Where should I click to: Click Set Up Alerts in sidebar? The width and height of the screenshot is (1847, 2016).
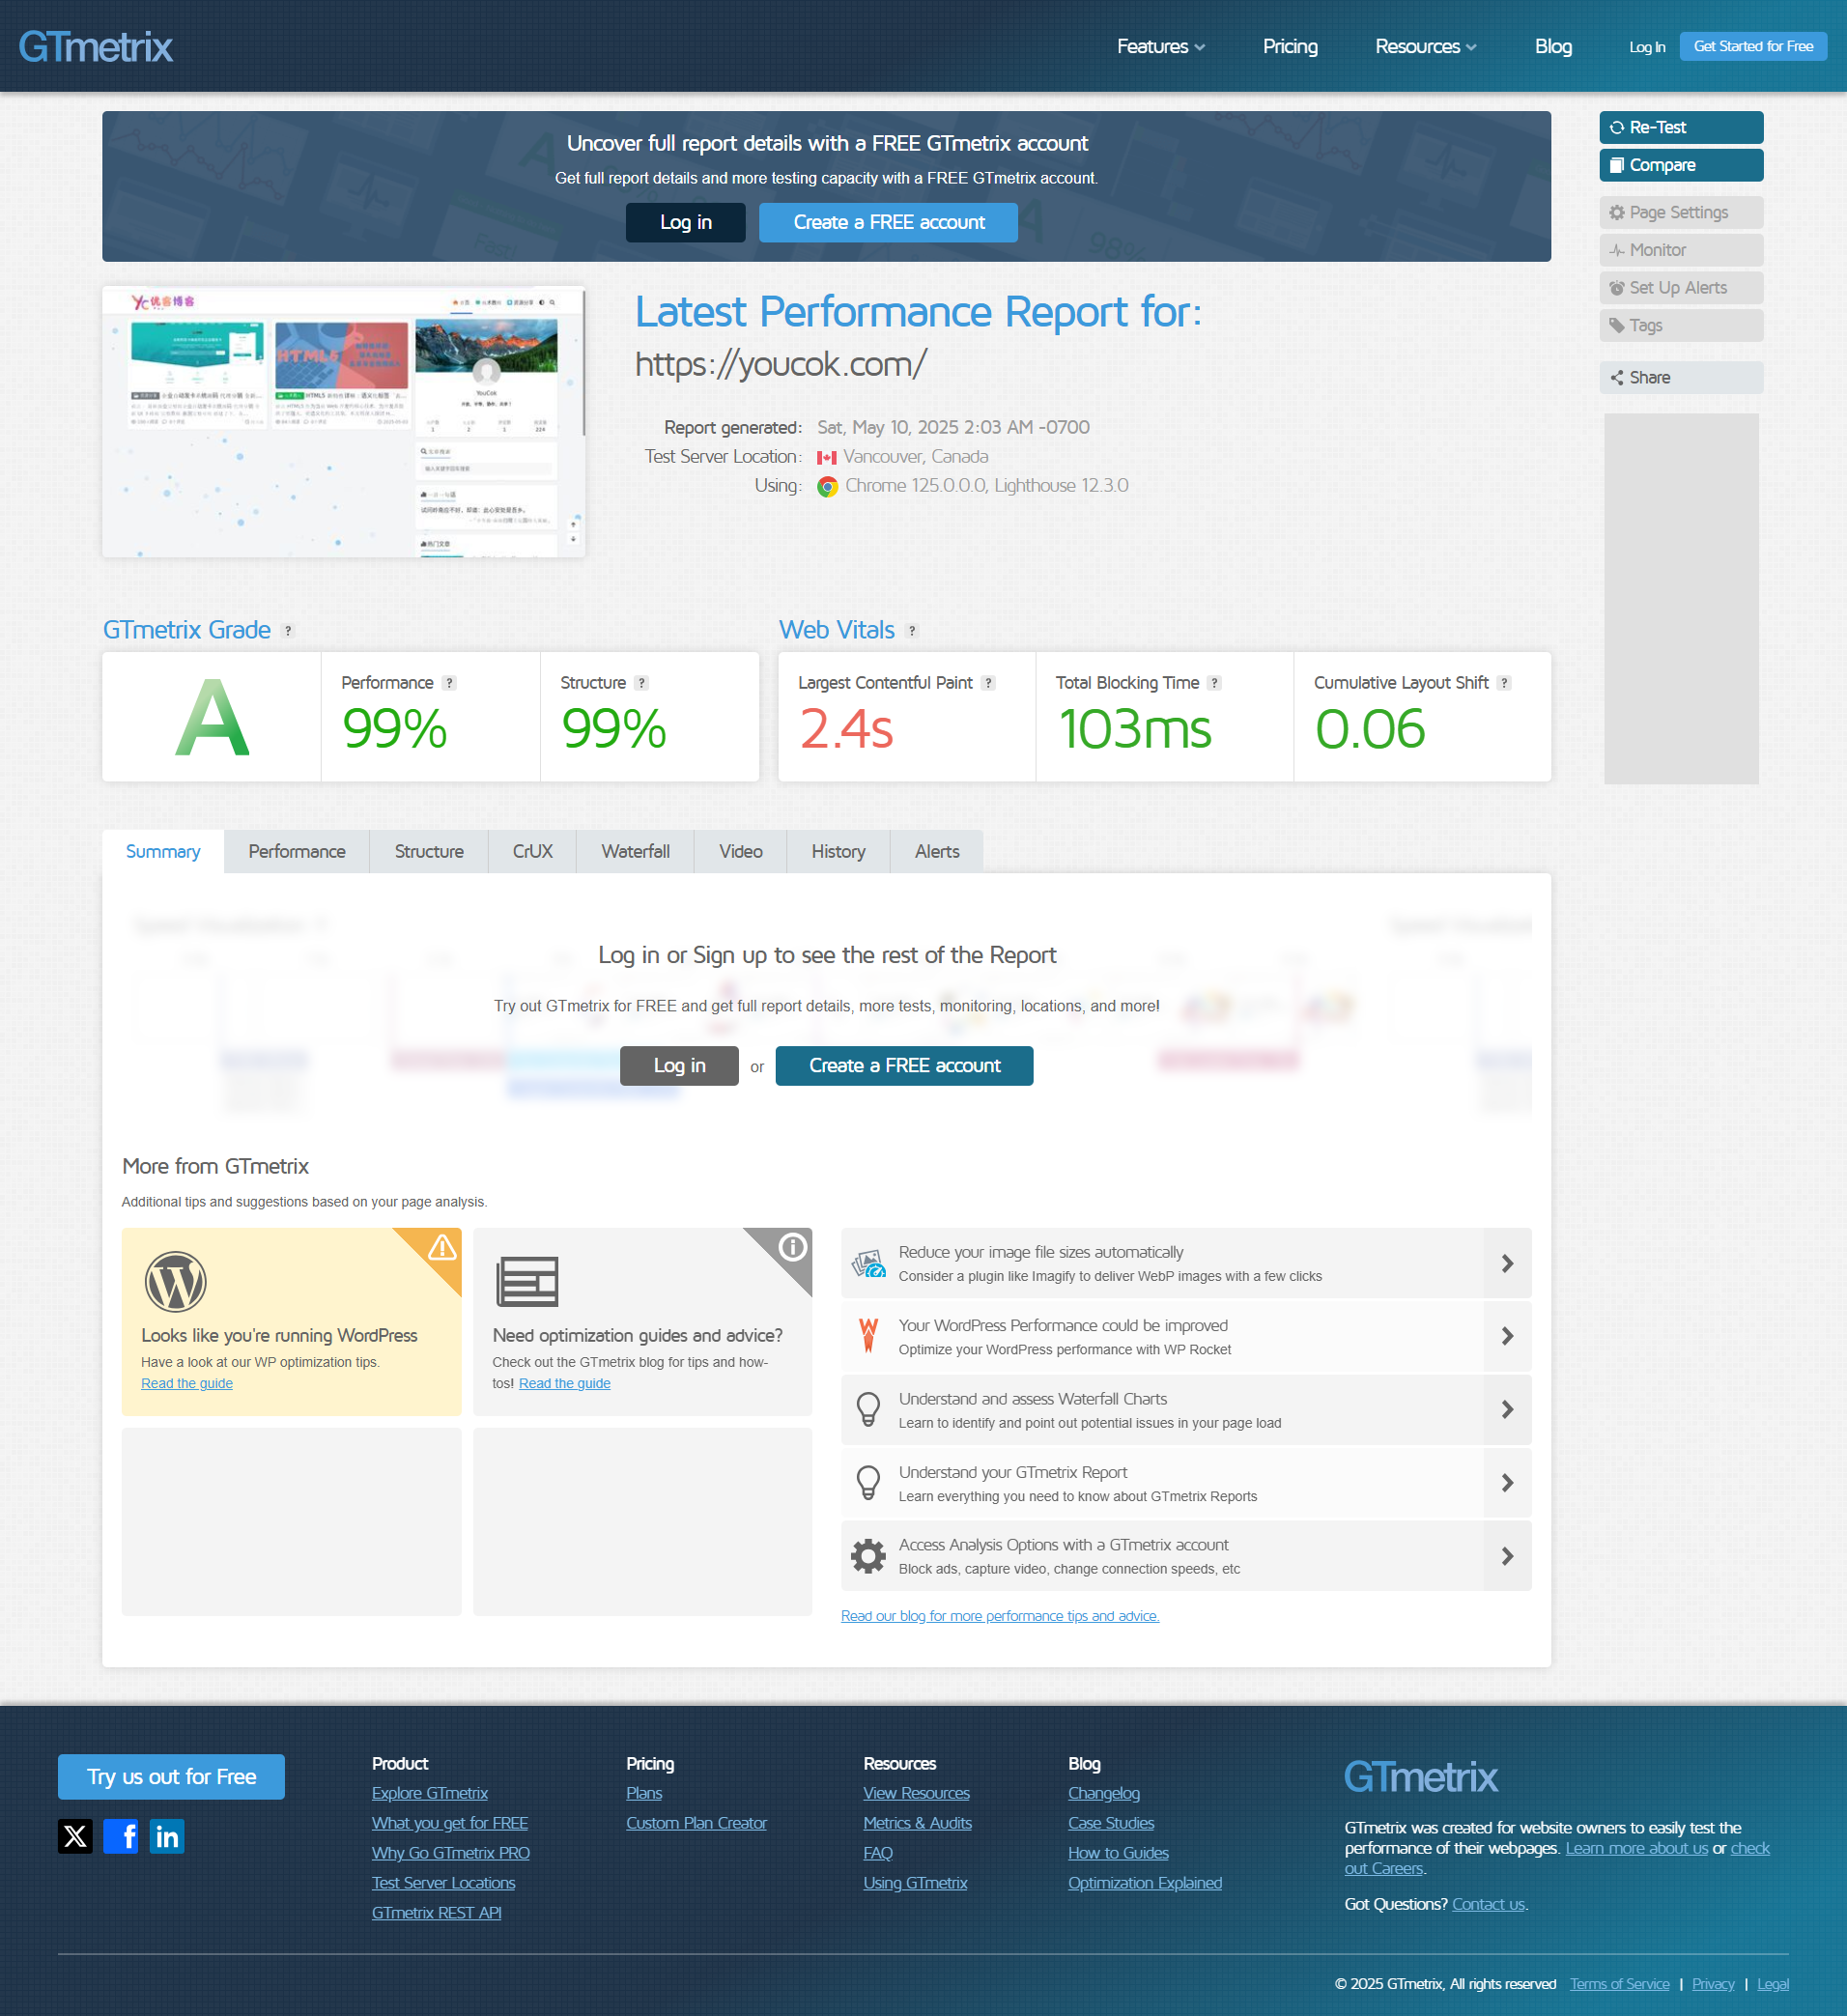(x=1681, y=288)
